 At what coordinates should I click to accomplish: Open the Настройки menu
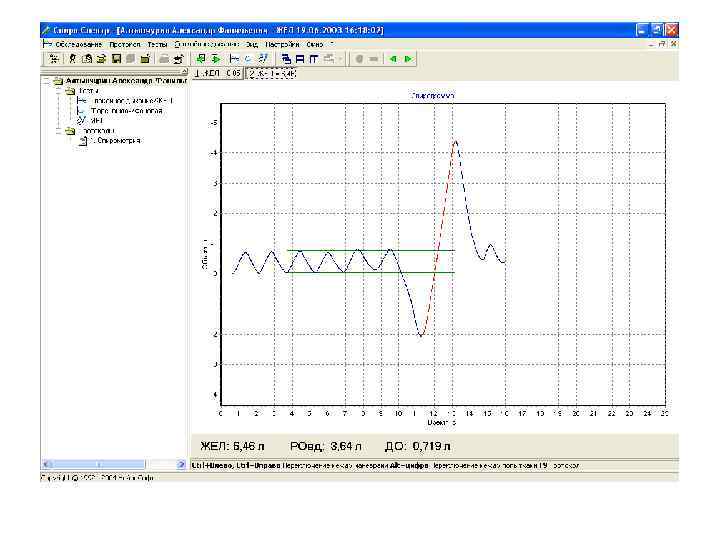click(x=281, y=45)
